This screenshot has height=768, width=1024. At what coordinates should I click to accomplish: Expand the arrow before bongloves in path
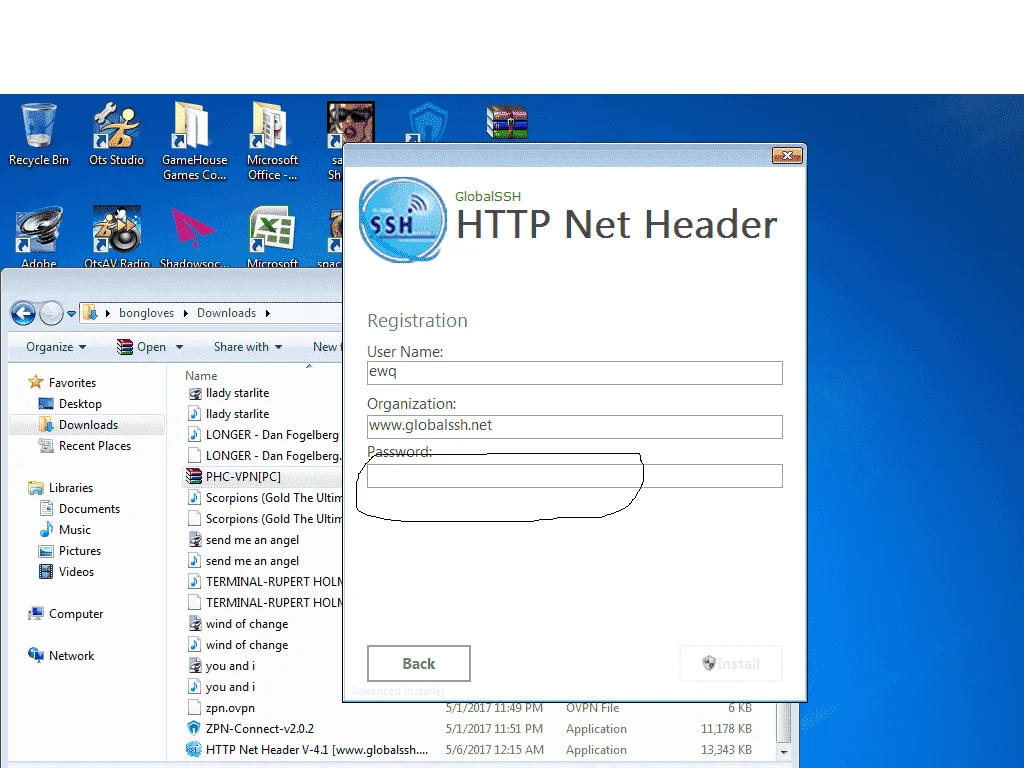click(108, 313)
